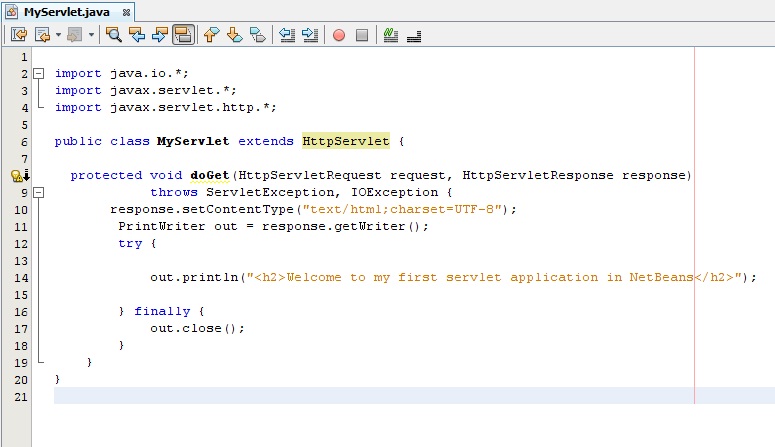The width and height of the screenshot is (775, 447).
Task: Select the MyServlet.java tab
Action: [67, 12]
